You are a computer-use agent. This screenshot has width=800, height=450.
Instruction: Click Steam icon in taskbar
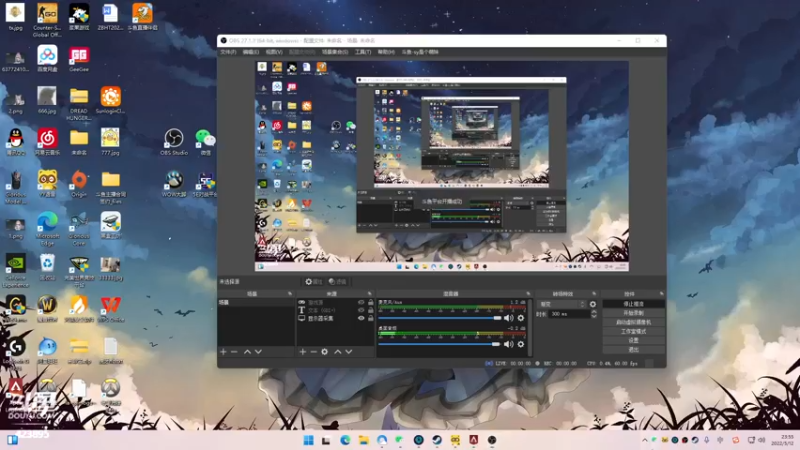click(x=437, y=440)
